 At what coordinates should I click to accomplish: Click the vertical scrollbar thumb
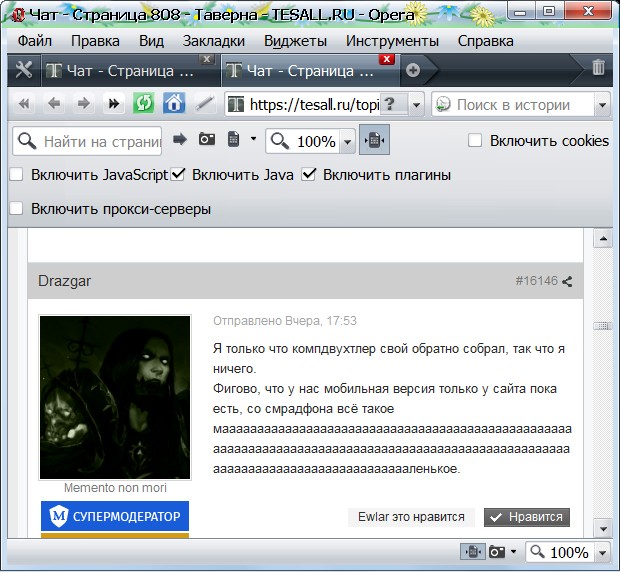[603, 326]
